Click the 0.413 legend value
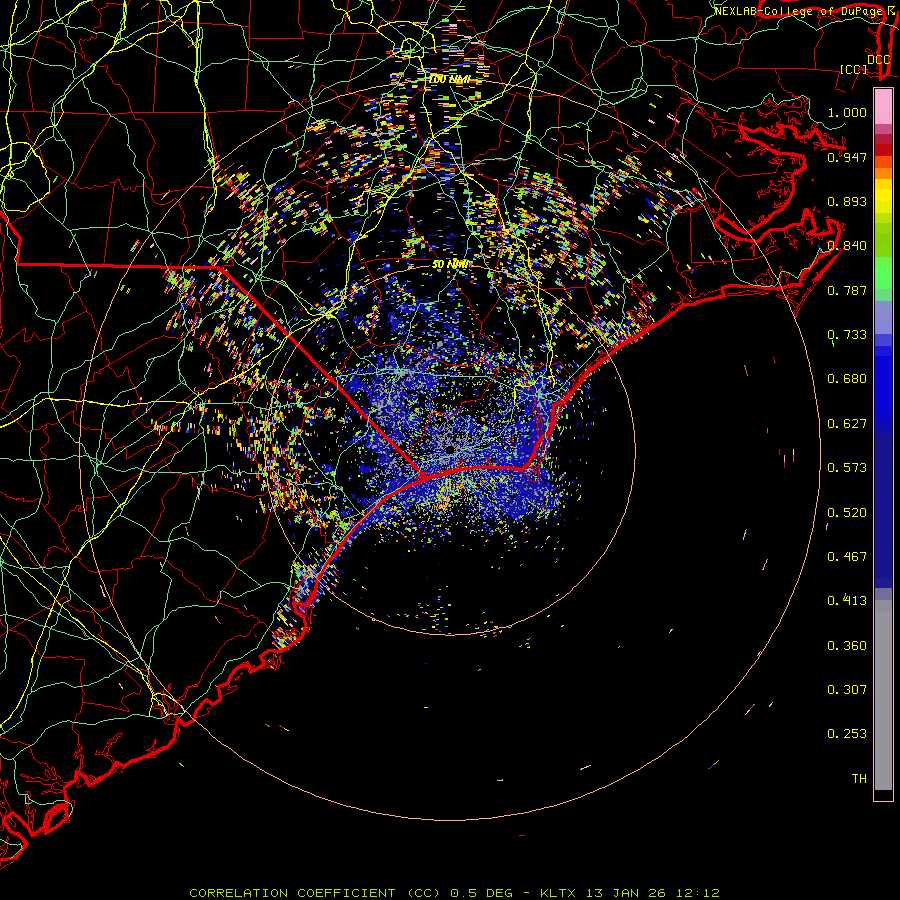The width and height of the screenshot is (900, 900). (847, 601)
